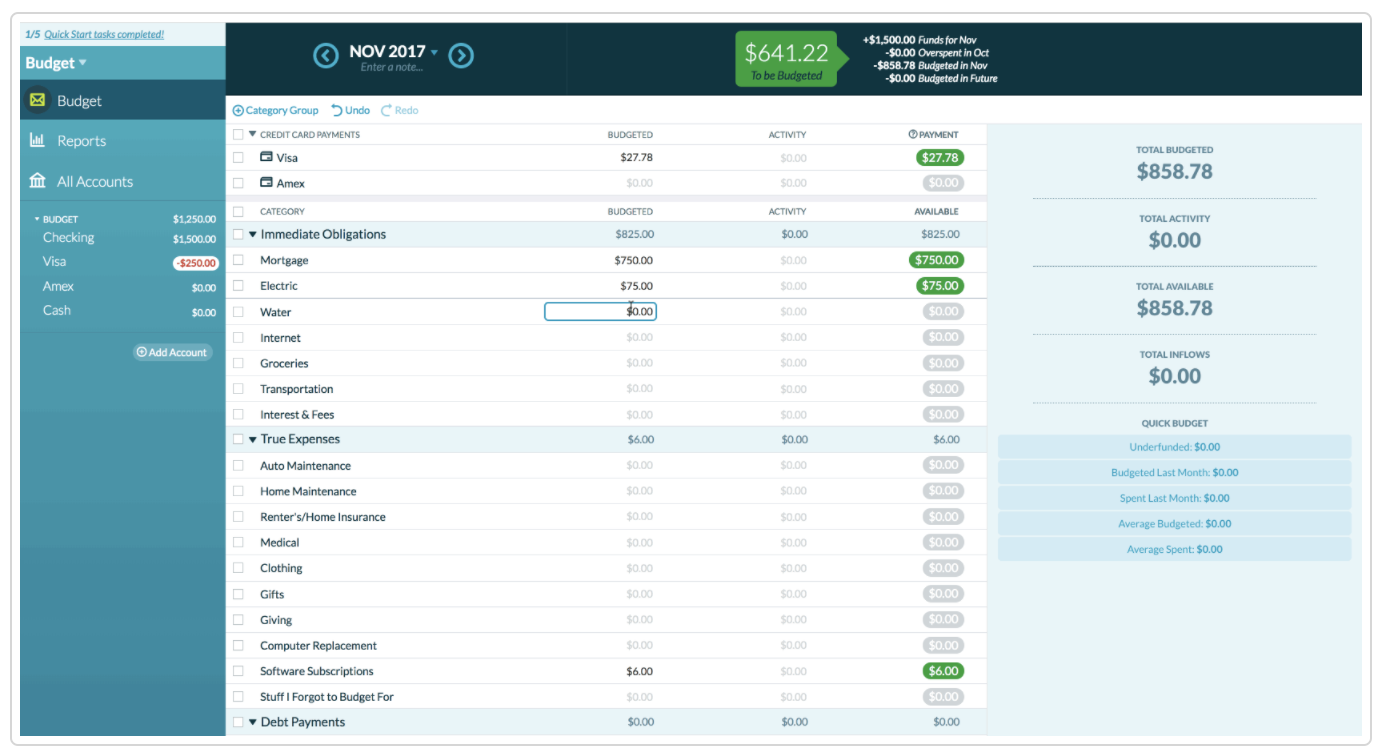Click the Enter a note field
This screenshot has height=754, width=1380.
[392, 68]
